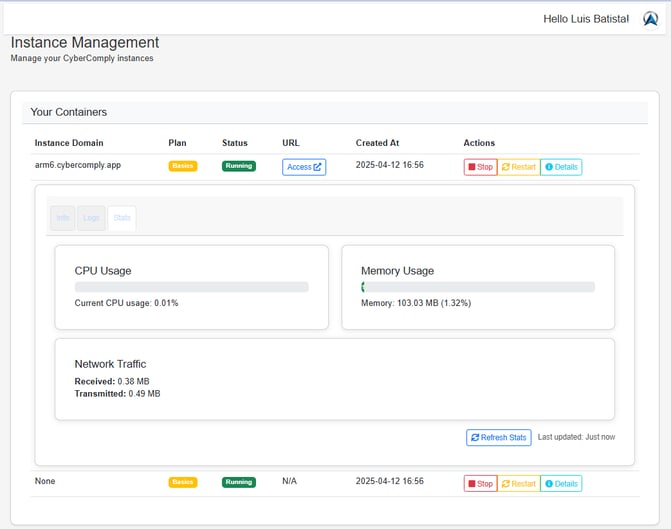Click the 'N/A' URL cell
671x529 pixels.
click(x=289, y=481)
